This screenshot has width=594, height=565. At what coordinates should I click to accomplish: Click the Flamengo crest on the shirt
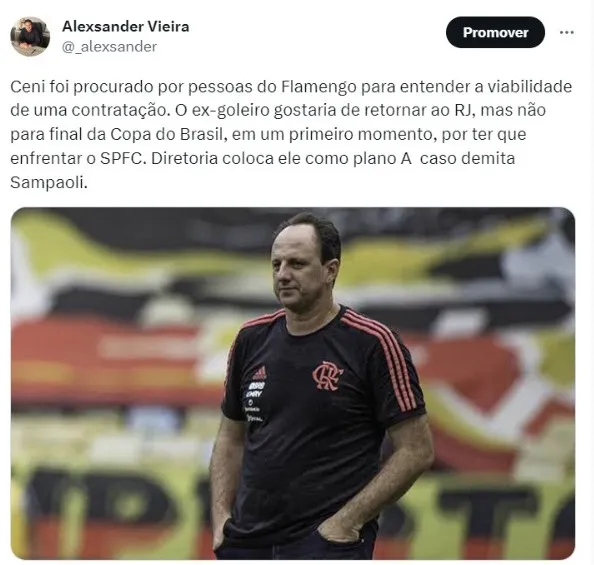pos(328,376)
